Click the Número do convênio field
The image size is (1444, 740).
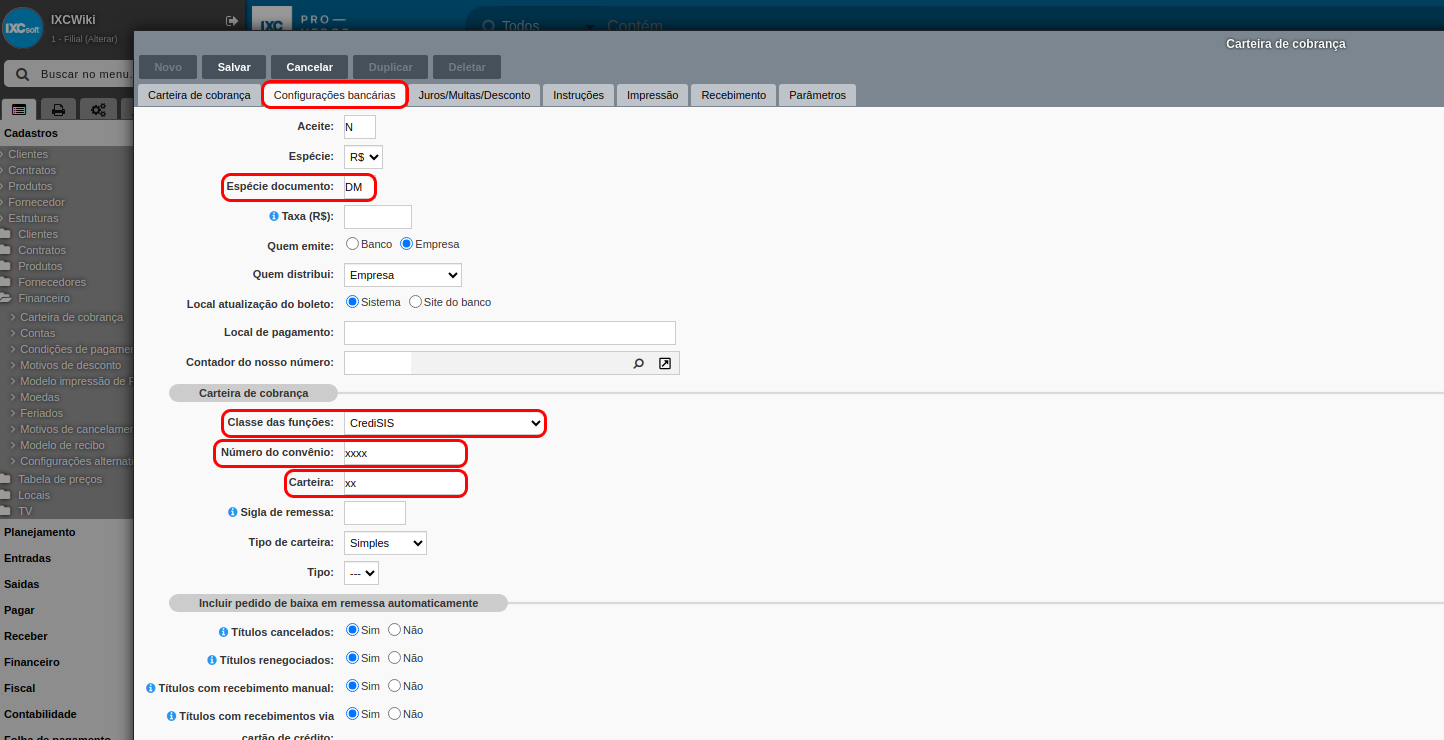pyautogui.click(x=404, y=453)
